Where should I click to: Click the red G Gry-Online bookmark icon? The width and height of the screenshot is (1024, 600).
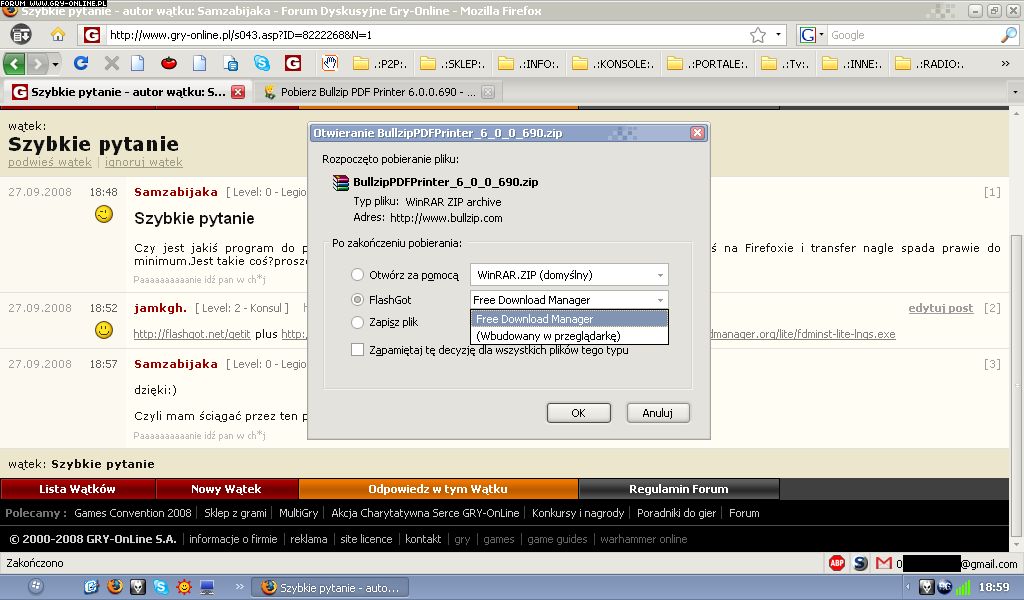point(293,63)
